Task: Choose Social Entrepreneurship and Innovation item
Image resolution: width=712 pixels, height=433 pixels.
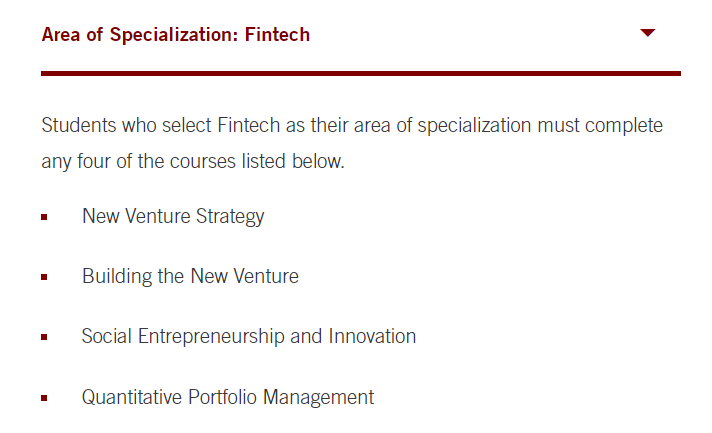Action: click(x=249, y=336)
